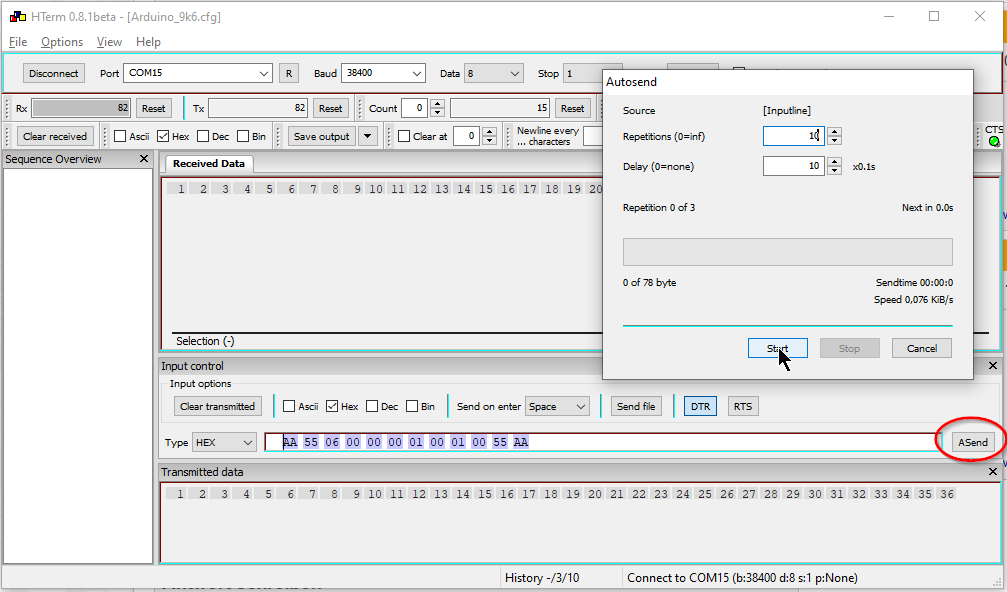1007x592 pixels.
Task: Open the Options menu
Action: point(62,42)
